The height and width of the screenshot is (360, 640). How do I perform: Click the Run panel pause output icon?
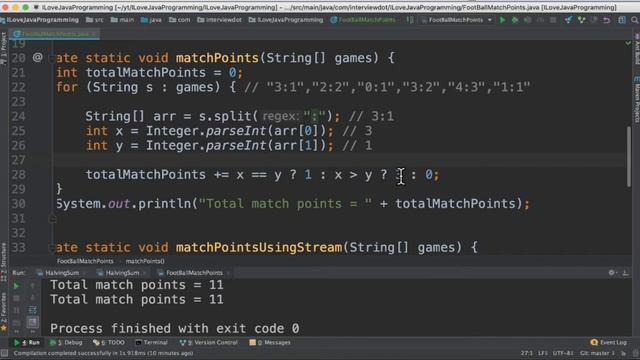pos(16,310)
